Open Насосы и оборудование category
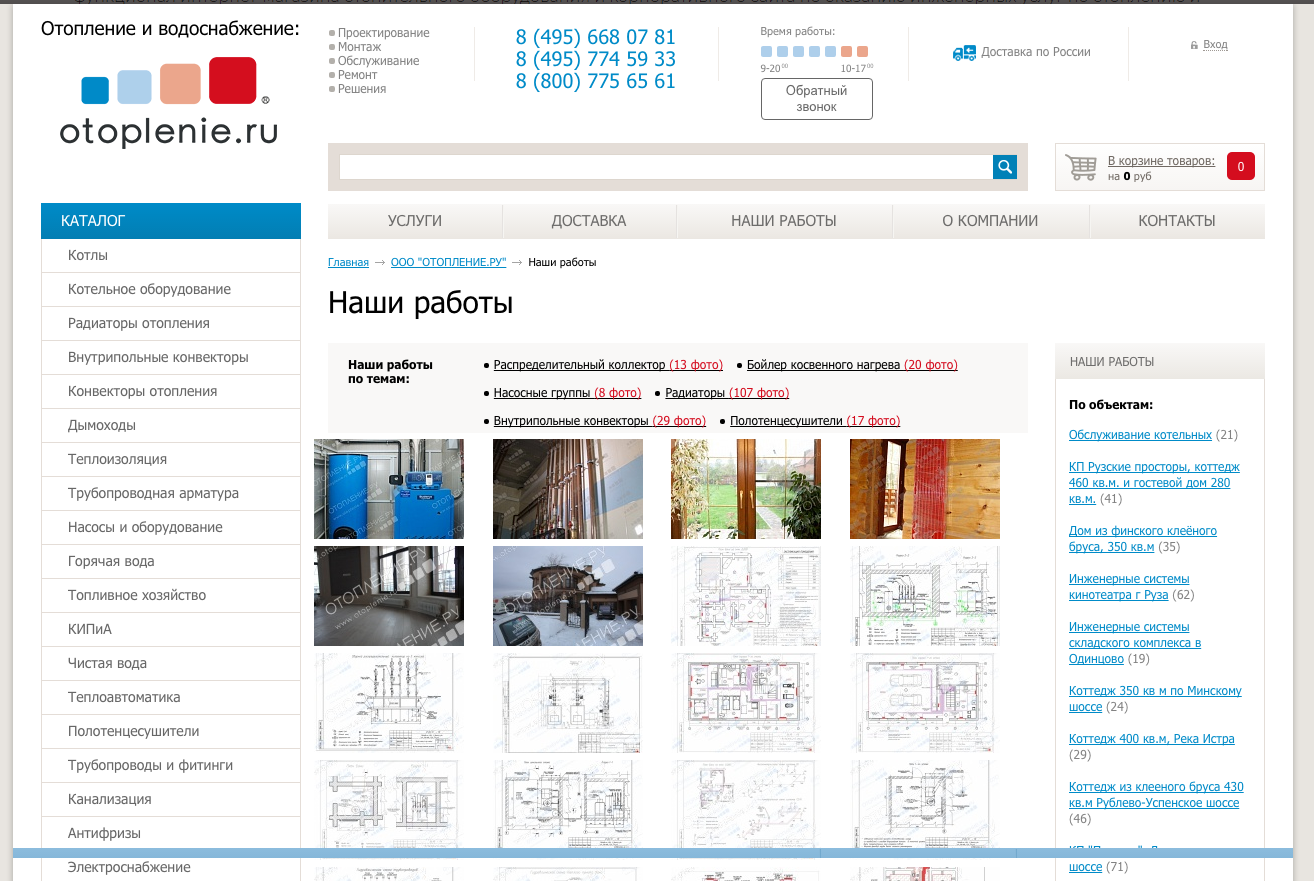The width and height of the screenshot is (1314, 881). (171, 528)
